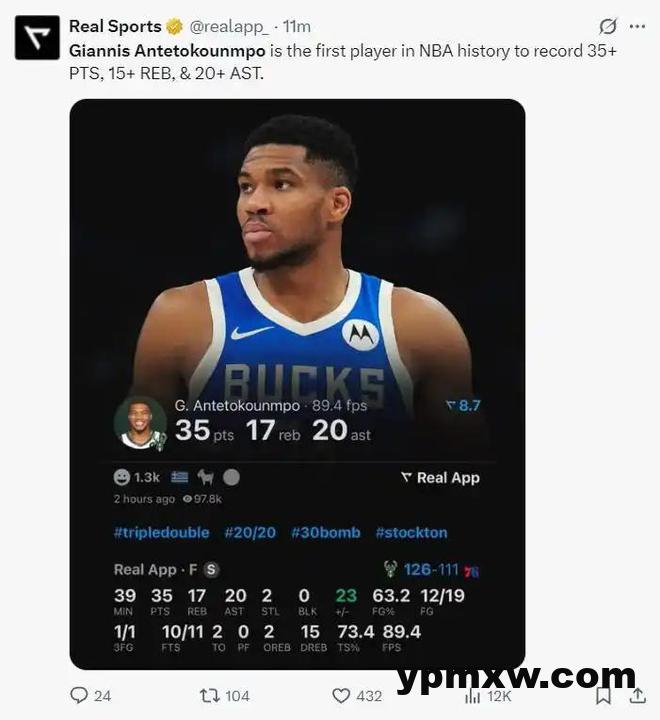Like the post with heart icon
Screen dimensions: 660x720
(341, 696)
